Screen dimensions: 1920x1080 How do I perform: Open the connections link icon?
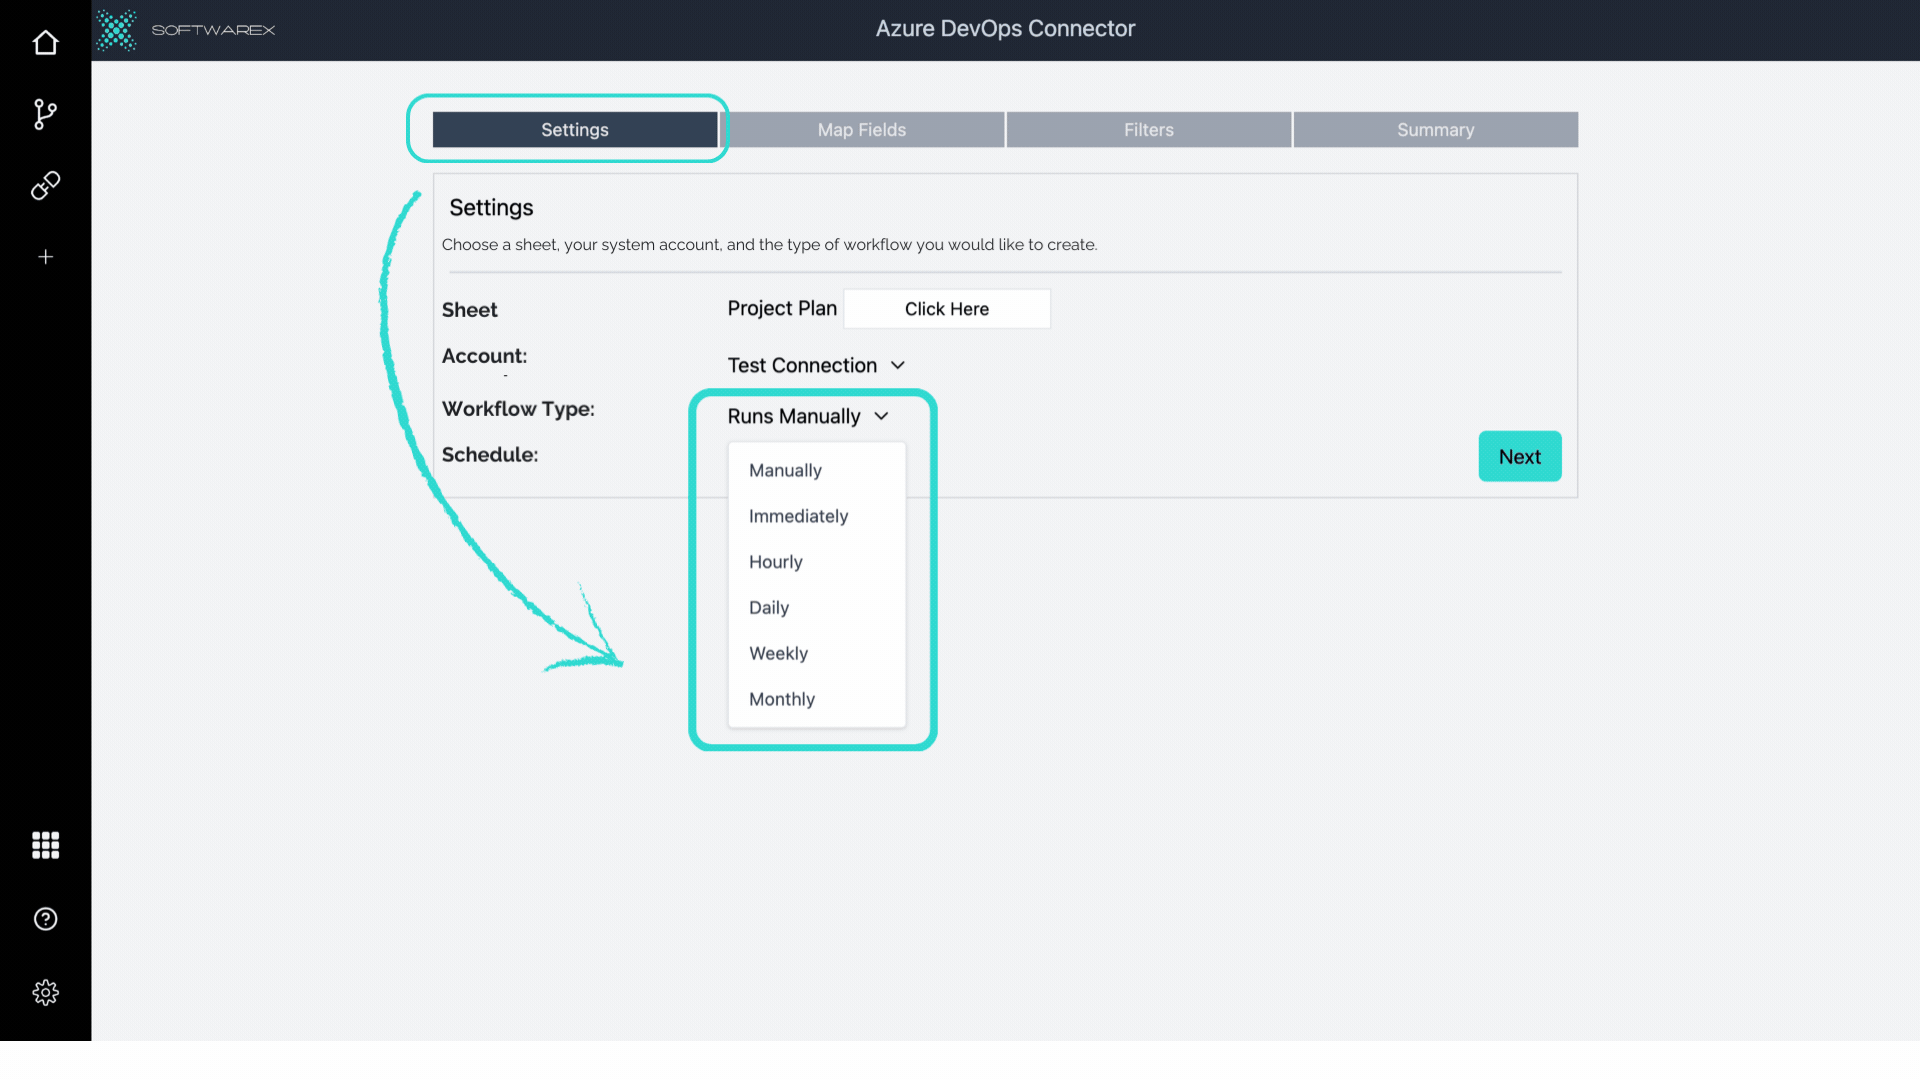(45, 185)
